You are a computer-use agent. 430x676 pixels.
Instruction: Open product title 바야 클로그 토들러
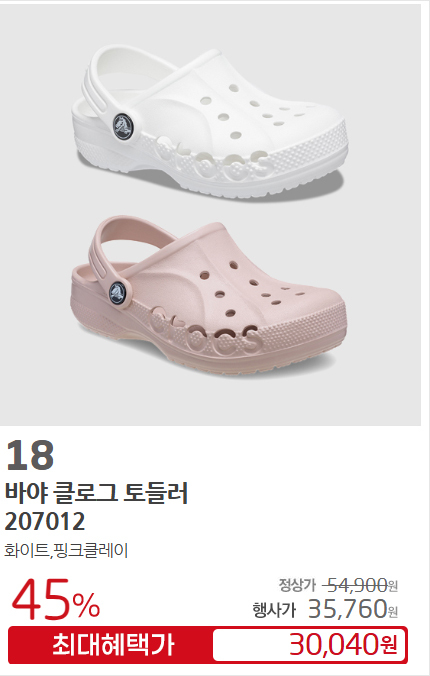(x=97, y=493)
